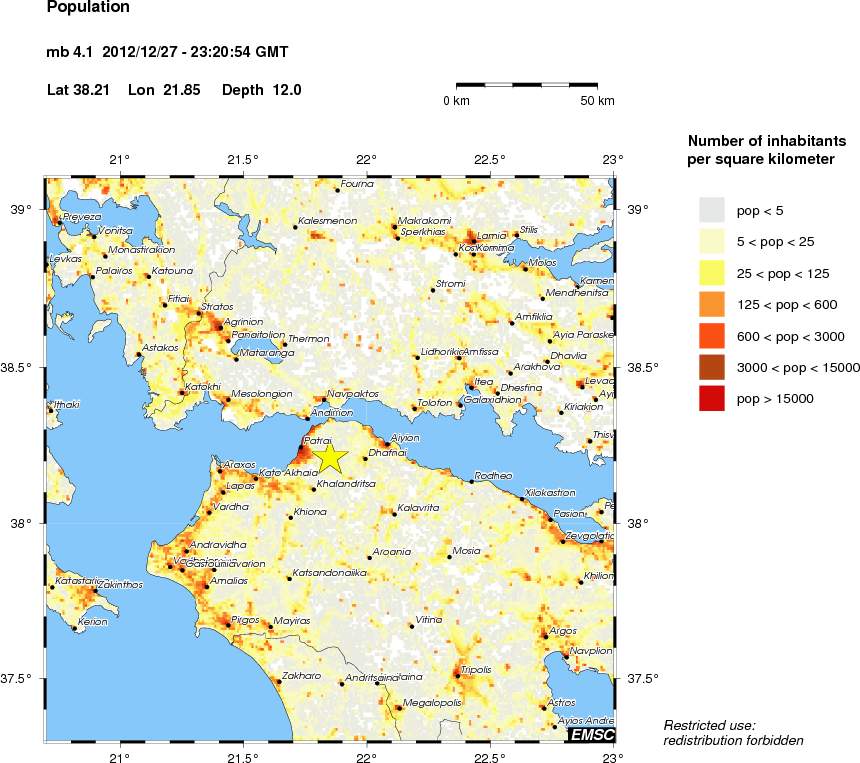860x763 pixels.
Task: Click the Lamia city marker
Action: point(473,240)
